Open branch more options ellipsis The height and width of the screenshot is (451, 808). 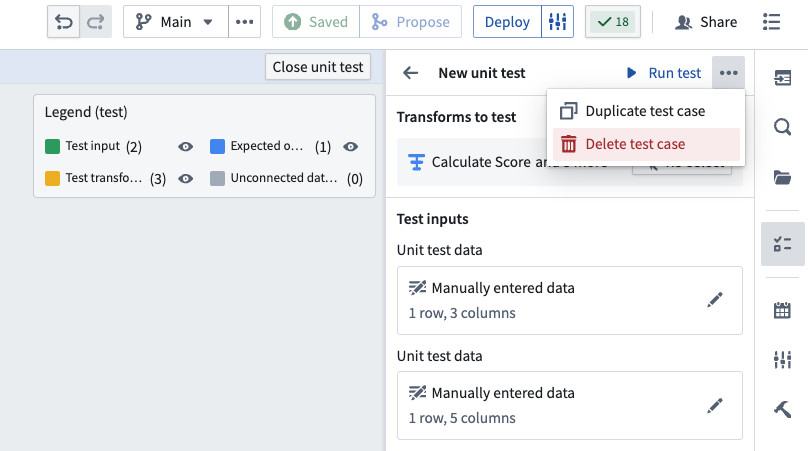click(x=244, y=22)
